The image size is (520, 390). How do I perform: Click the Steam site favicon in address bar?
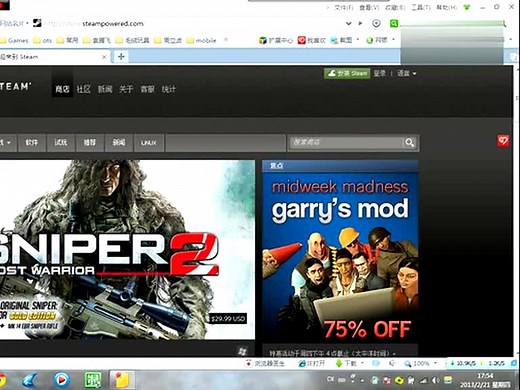pyautogui.click(x=37, y=23)
